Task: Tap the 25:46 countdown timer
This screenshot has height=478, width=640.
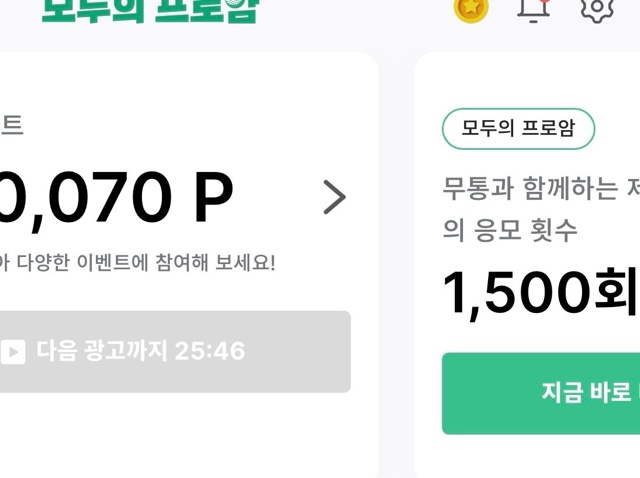Action: tap(209, 352)
